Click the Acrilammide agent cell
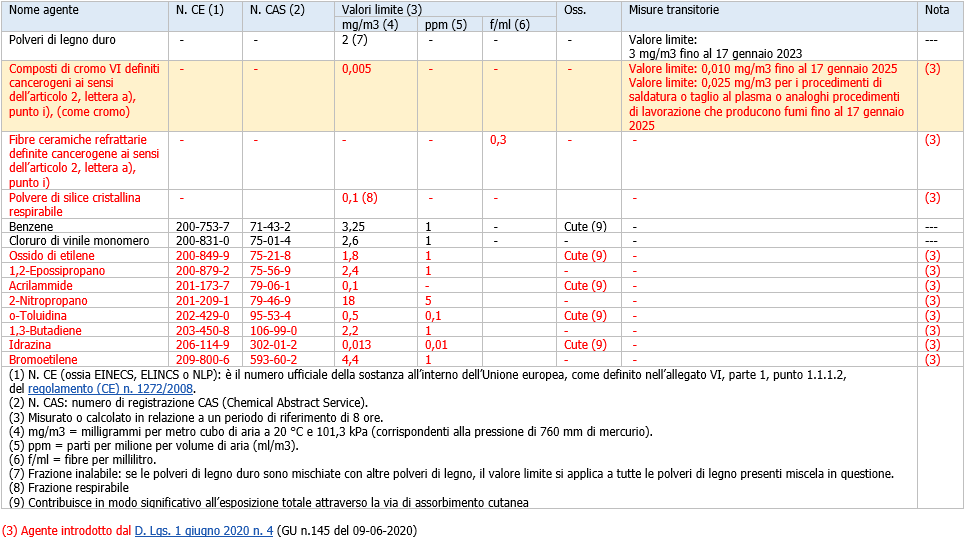 41,286
